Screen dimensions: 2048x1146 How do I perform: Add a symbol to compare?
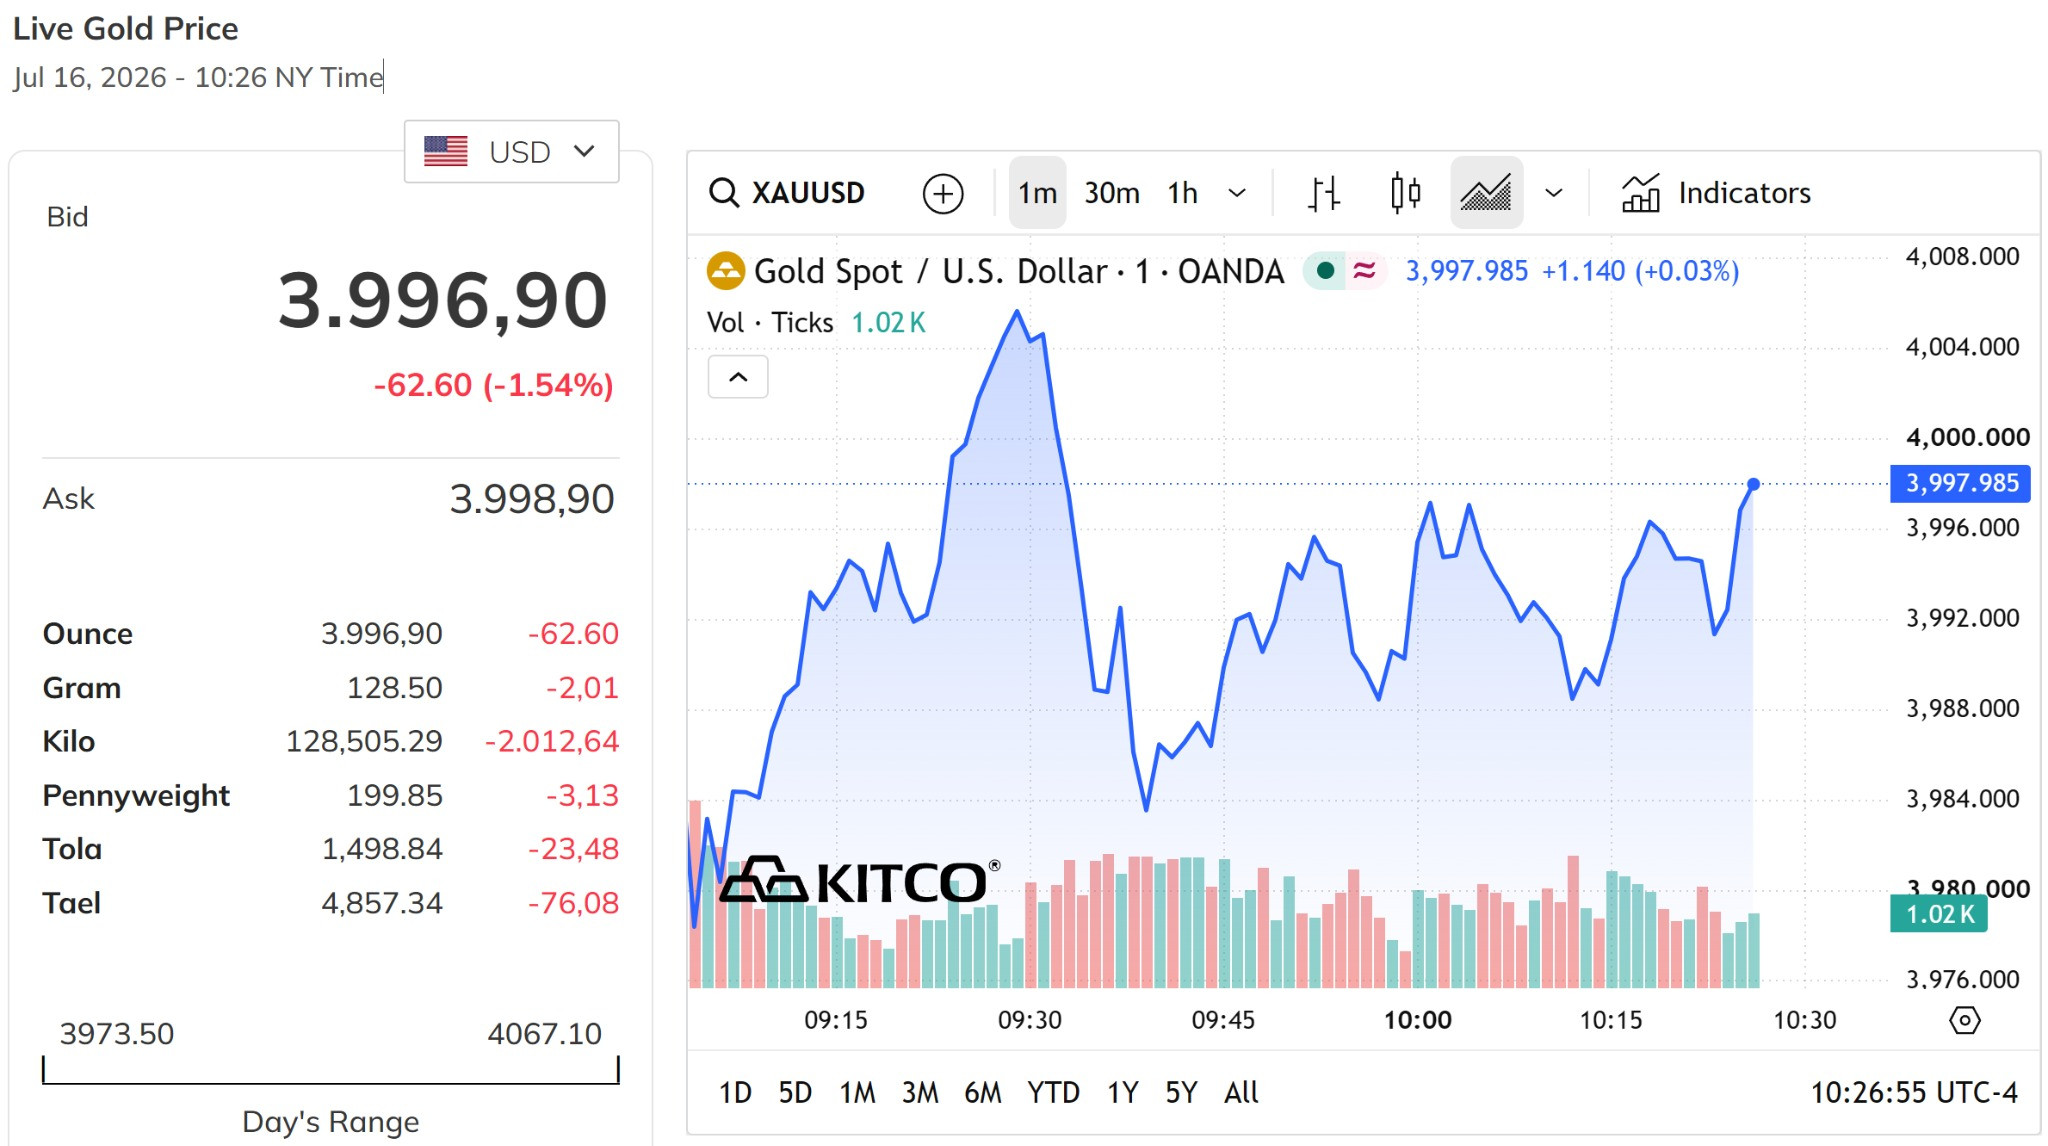[942, 193]
